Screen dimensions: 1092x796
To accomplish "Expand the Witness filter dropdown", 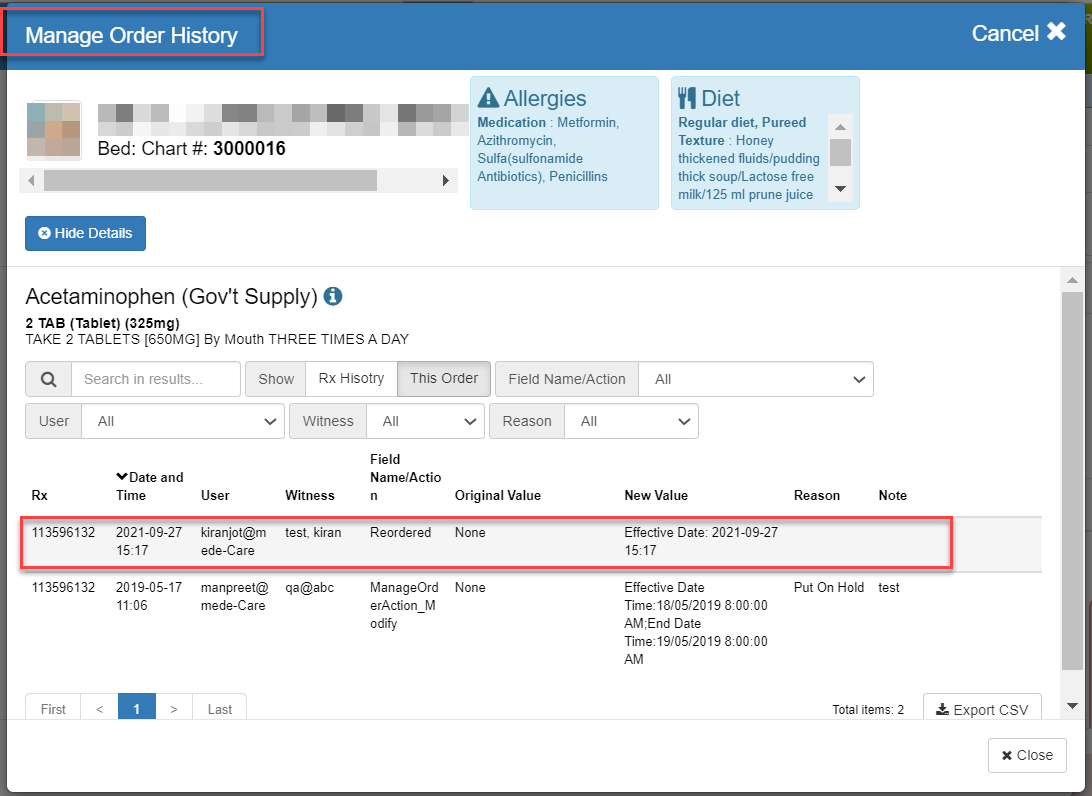I will tap(425, 421).
